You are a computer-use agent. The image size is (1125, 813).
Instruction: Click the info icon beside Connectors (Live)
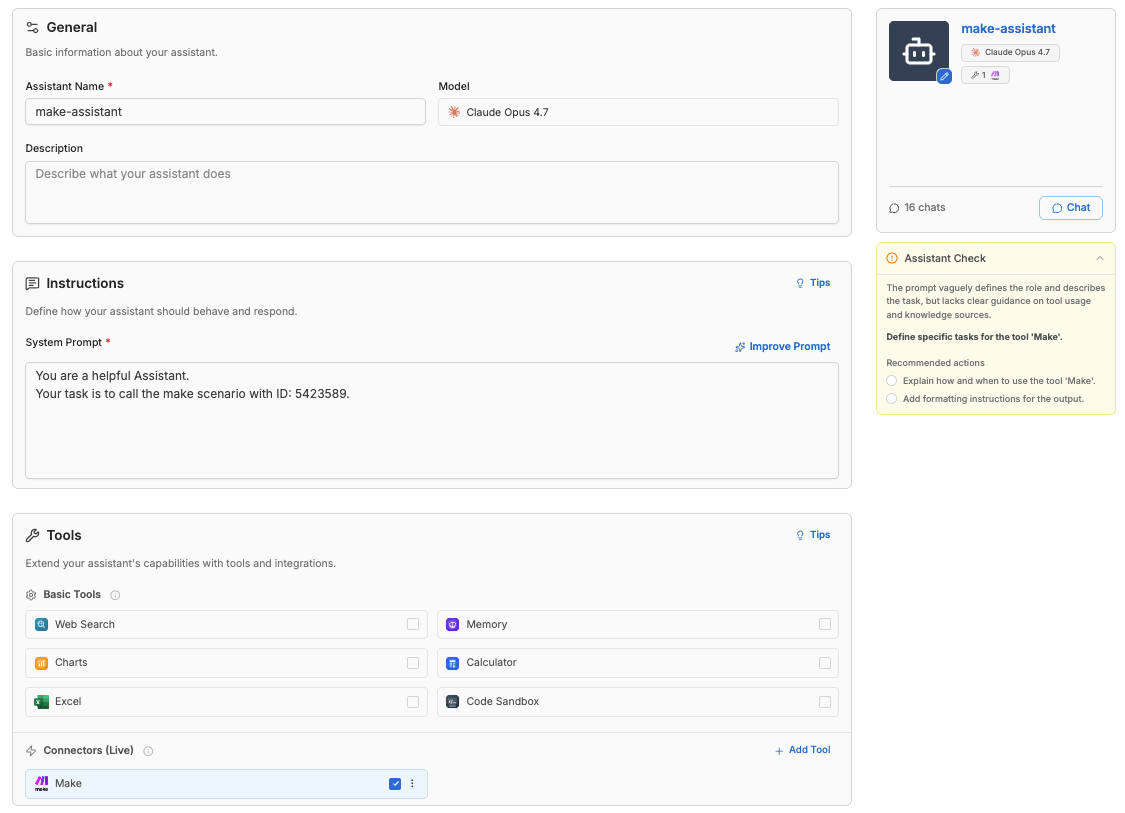tap(148, 751)
